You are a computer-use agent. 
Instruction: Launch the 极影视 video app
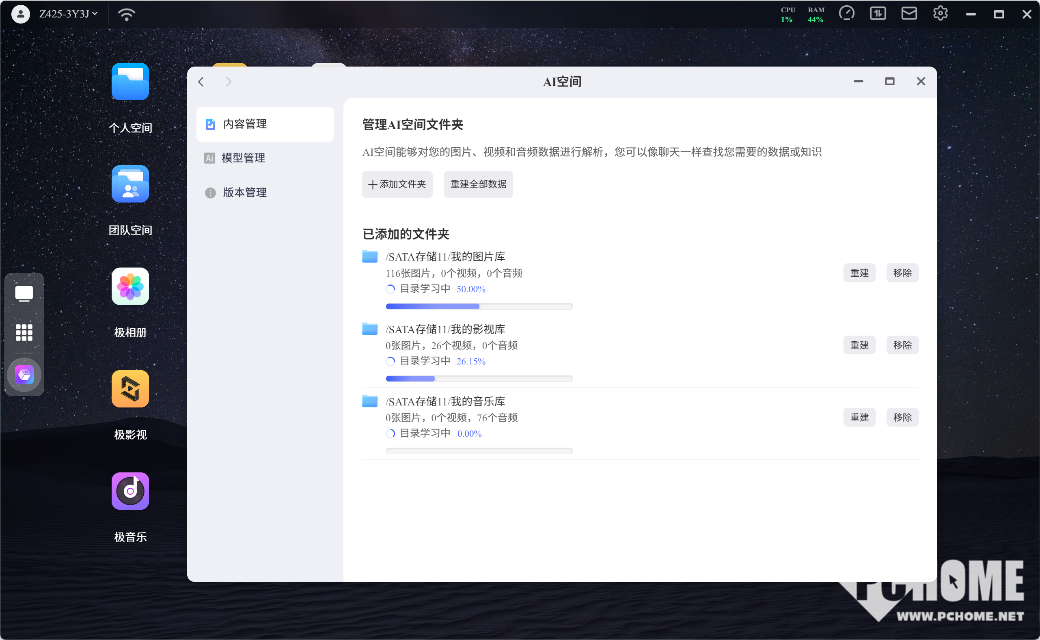click(x=130, y=389)
